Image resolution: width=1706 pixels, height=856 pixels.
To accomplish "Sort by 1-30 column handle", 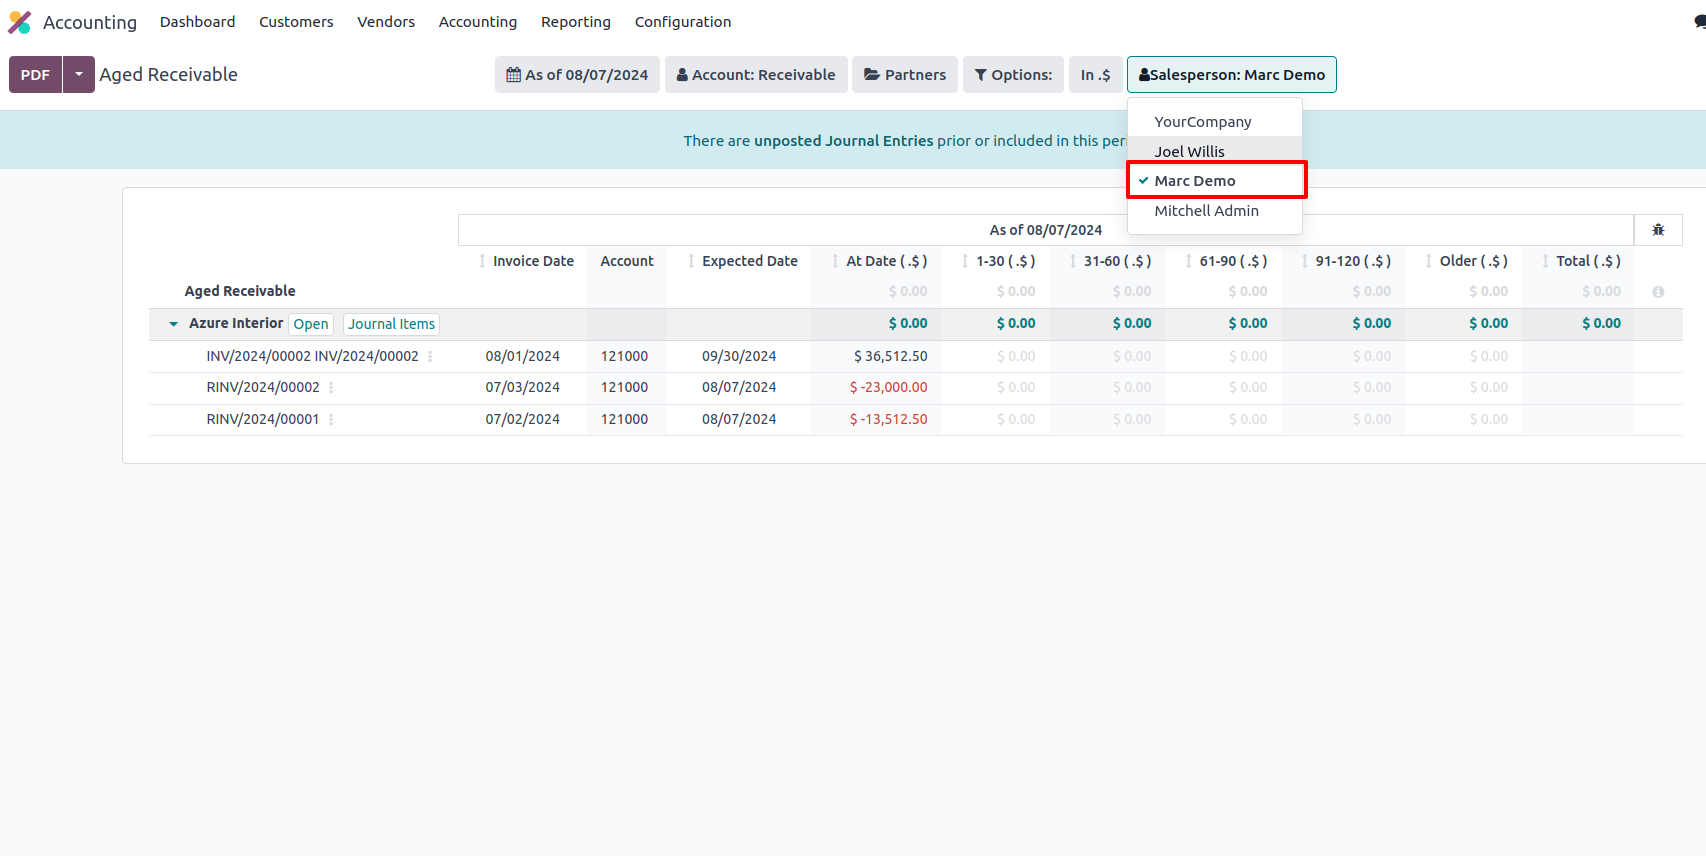I will click(965, 261).
